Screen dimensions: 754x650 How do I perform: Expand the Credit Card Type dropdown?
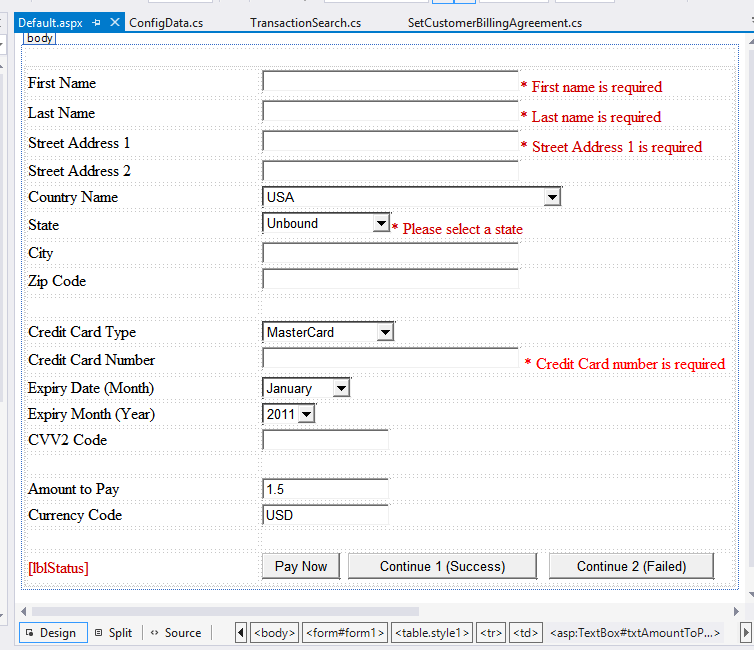click(x=385, y=332)
